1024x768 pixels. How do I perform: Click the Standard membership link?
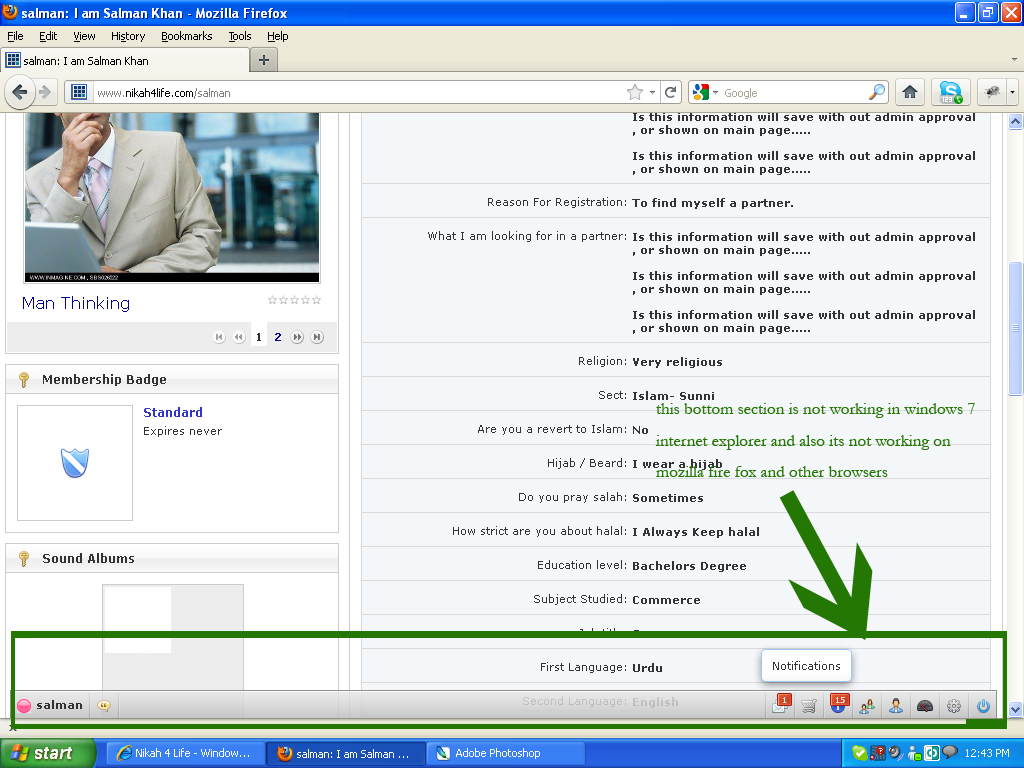click(173, 412)
